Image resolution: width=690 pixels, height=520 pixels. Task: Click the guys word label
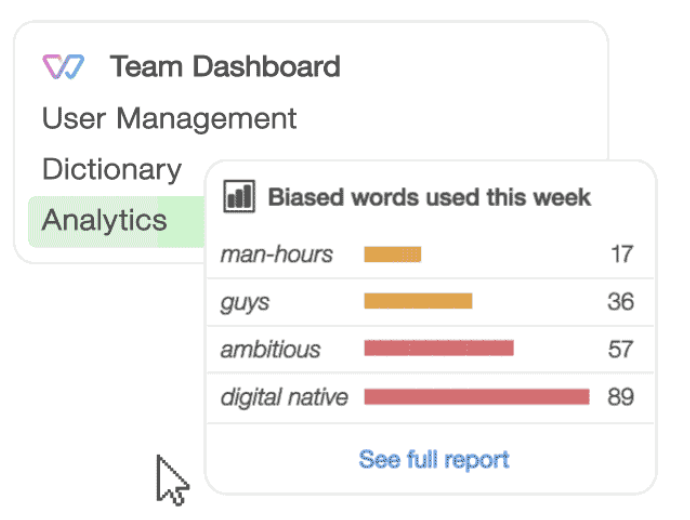[245, 301]
